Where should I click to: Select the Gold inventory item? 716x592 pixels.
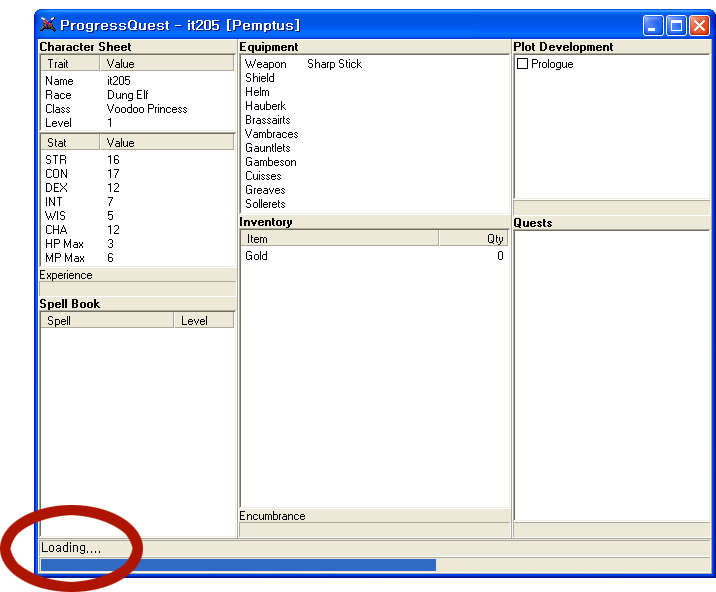(374, 256)
